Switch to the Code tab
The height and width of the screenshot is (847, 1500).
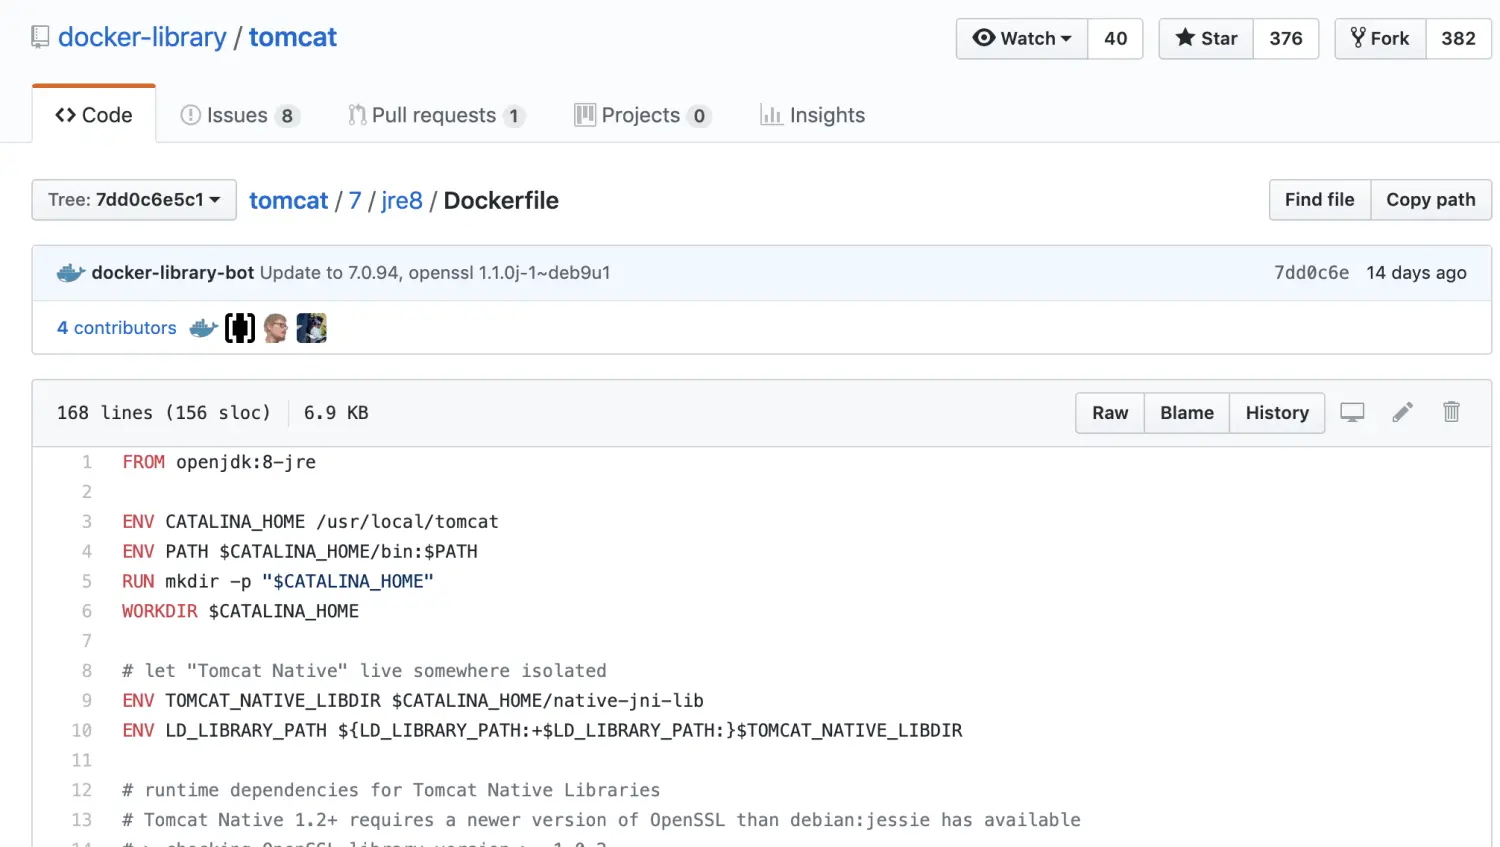[x=94, y=115]
